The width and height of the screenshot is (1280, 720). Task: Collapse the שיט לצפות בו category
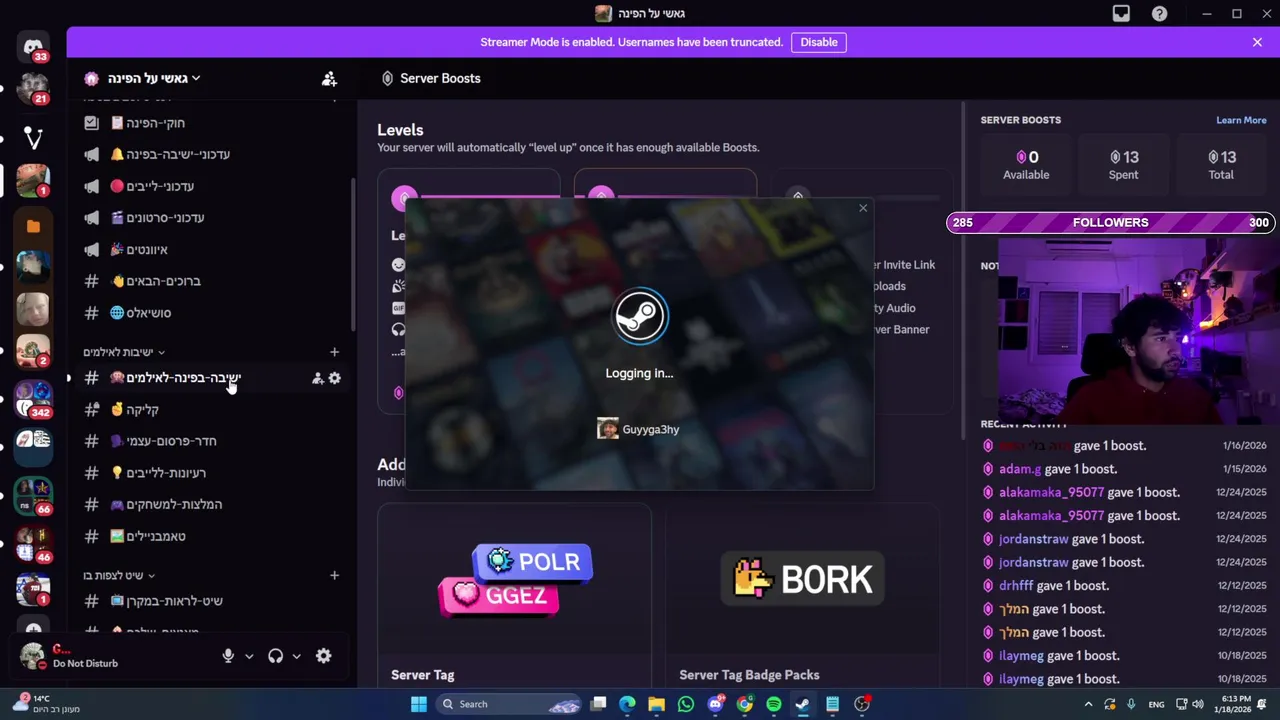[x=118, y=575]
